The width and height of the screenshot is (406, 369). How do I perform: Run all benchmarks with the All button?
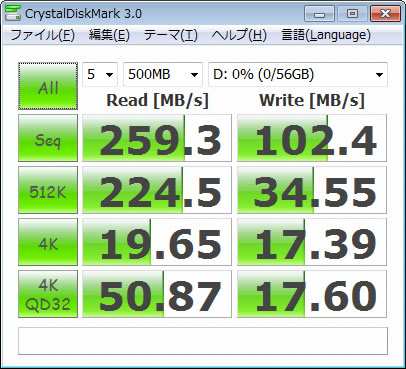48,86
